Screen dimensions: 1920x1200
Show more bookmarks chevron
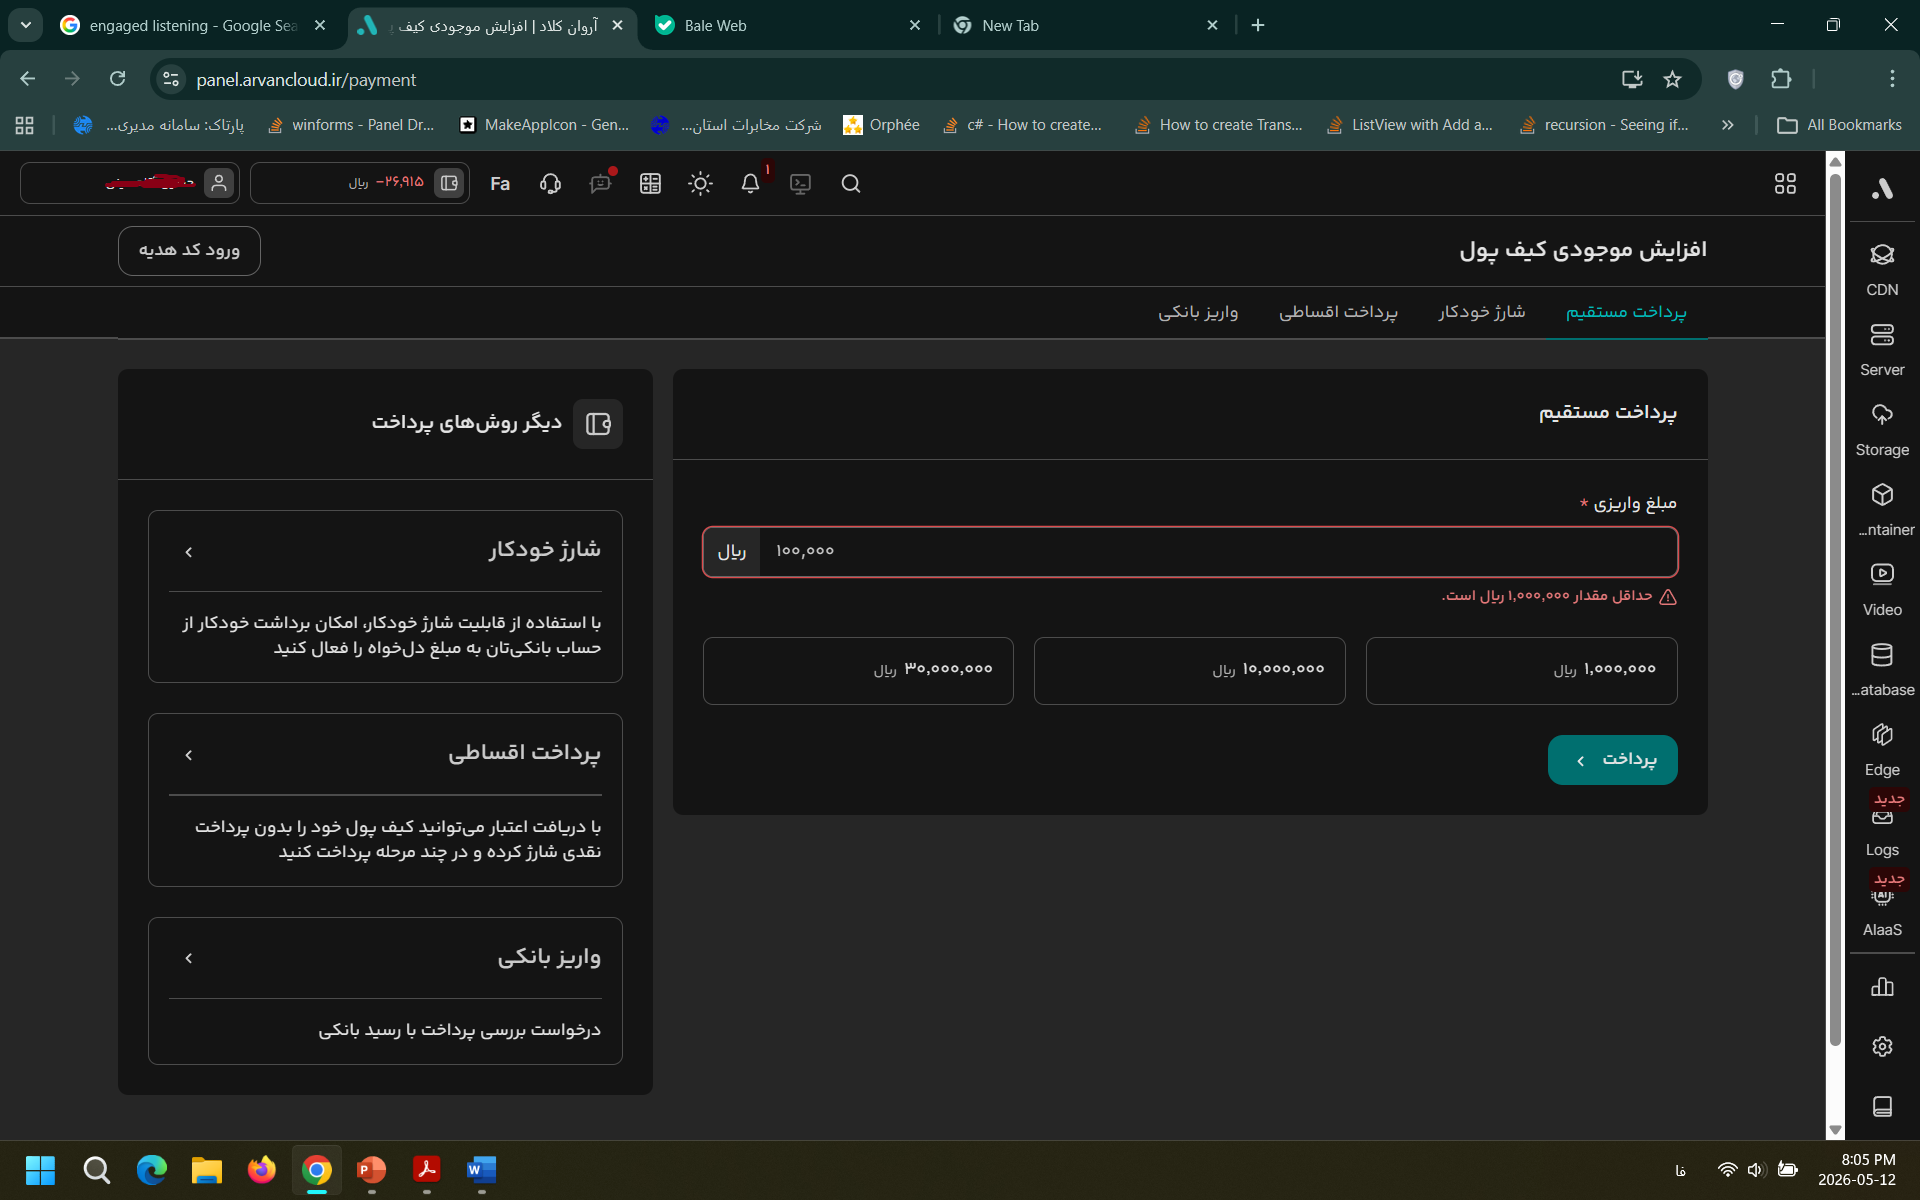(x=1727, y=125)
